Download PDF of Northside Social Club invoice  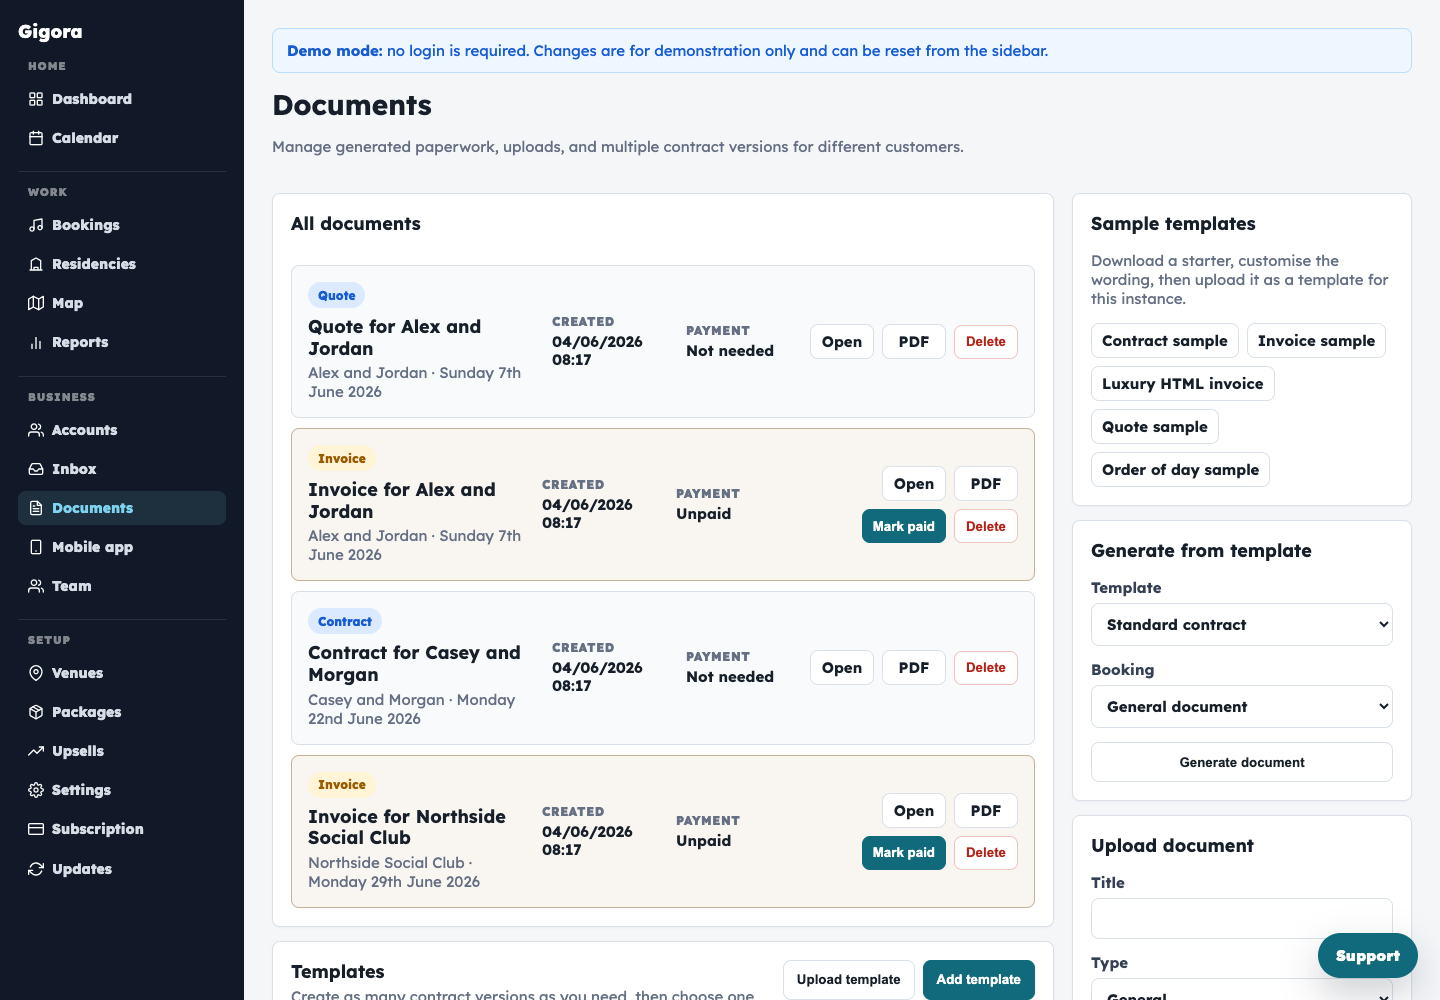pos(986,811)
